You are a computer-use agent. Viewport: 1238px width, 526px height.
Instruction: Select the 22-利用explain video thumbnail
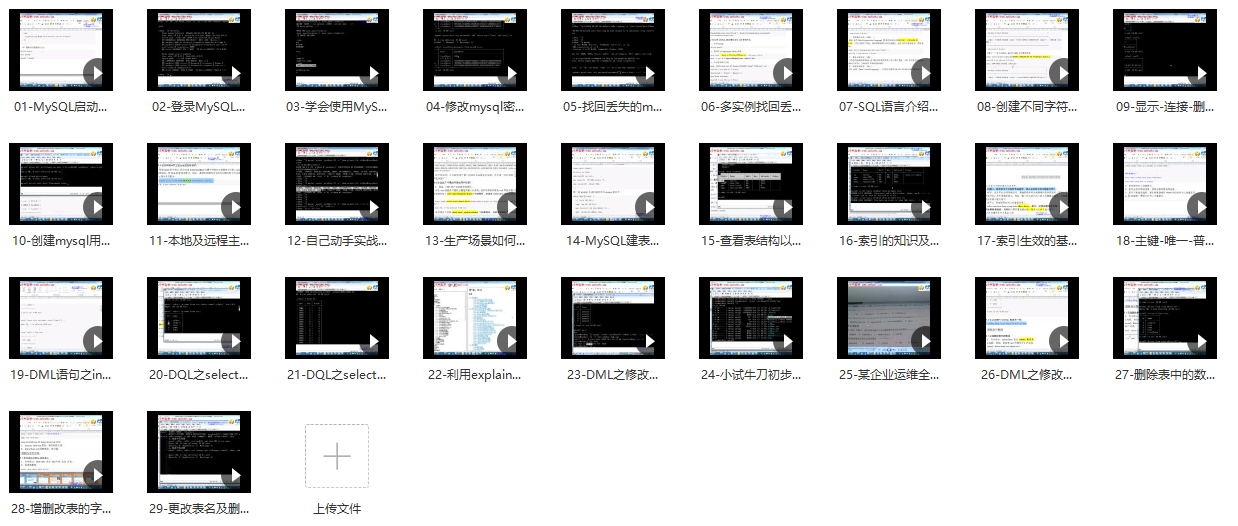[475, 318]
